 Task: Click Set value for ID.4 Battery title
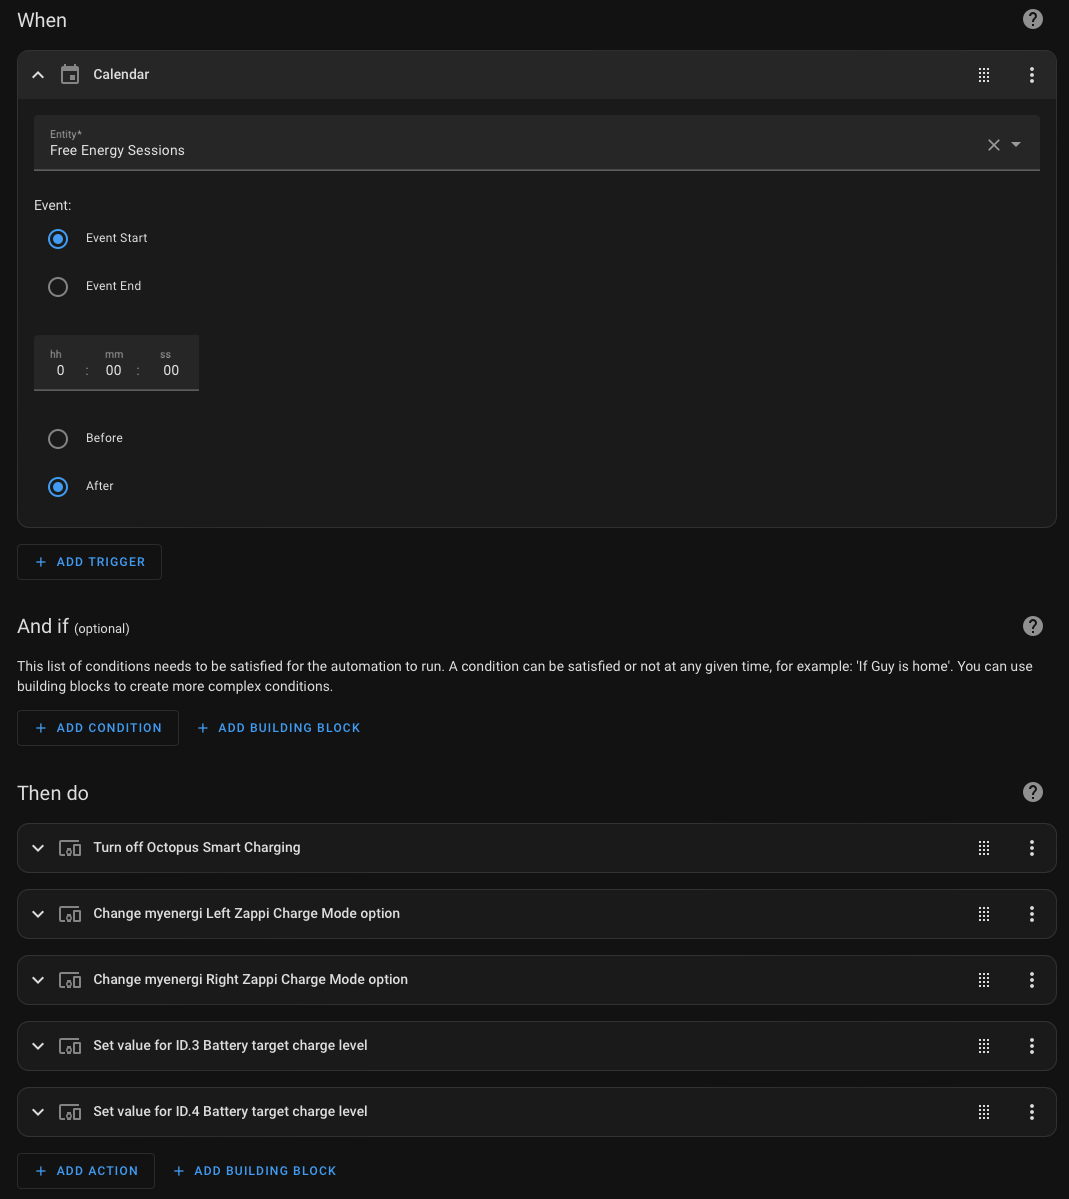[x=230, y=1111]
